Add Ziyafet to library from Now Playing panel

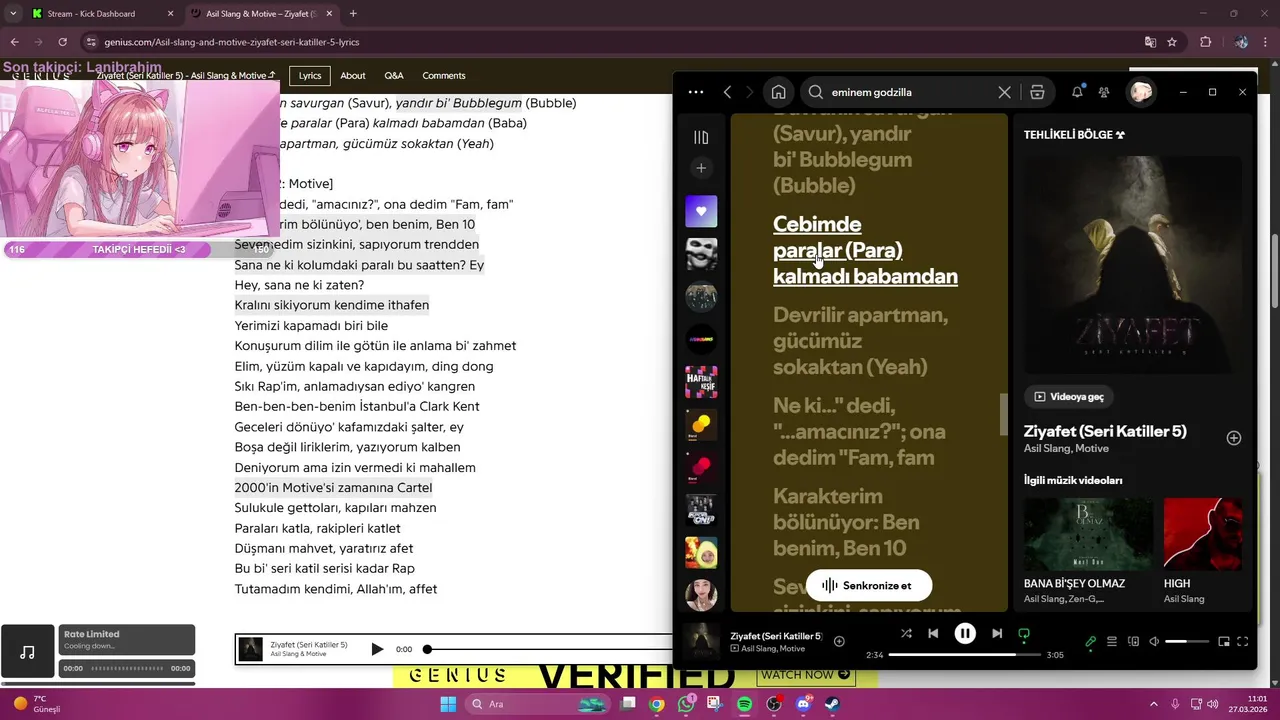[x=1234, y=438]
